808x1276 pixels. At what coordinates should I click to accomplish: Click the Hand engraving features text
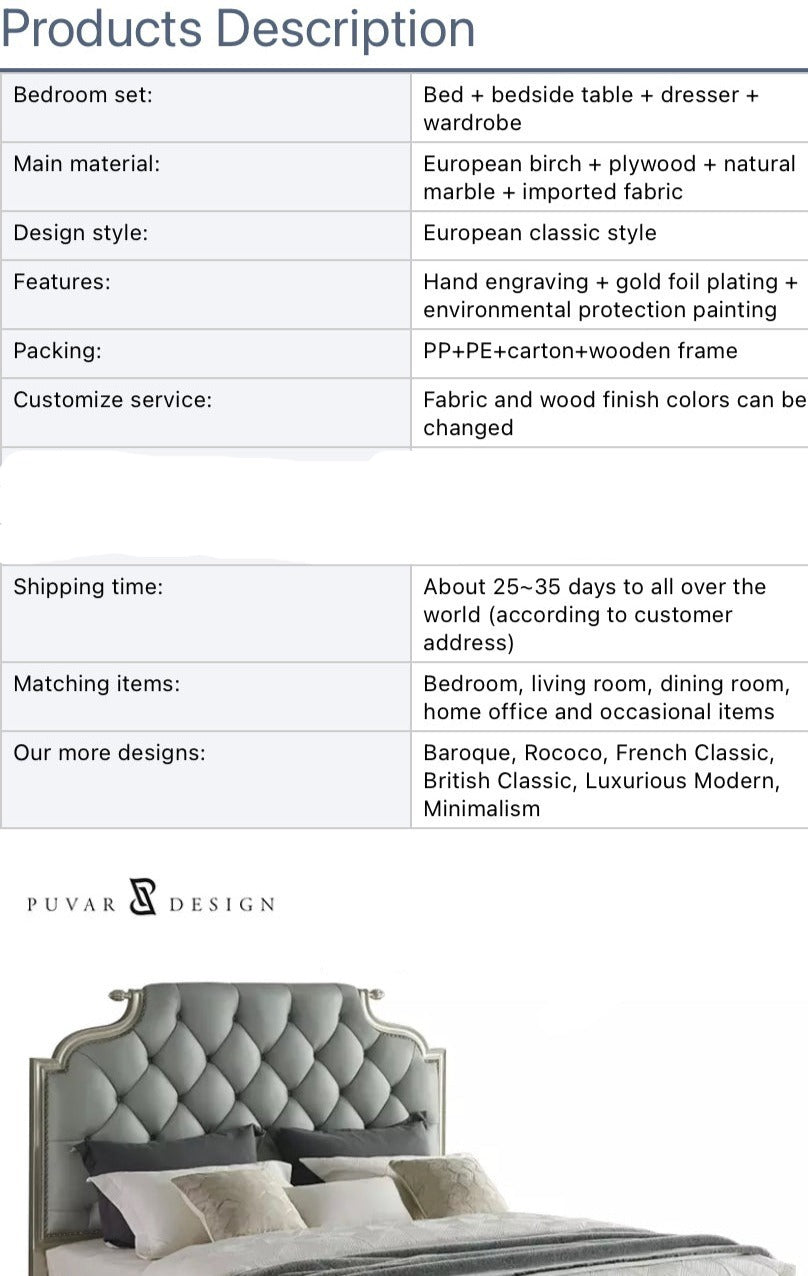[610, 295]
